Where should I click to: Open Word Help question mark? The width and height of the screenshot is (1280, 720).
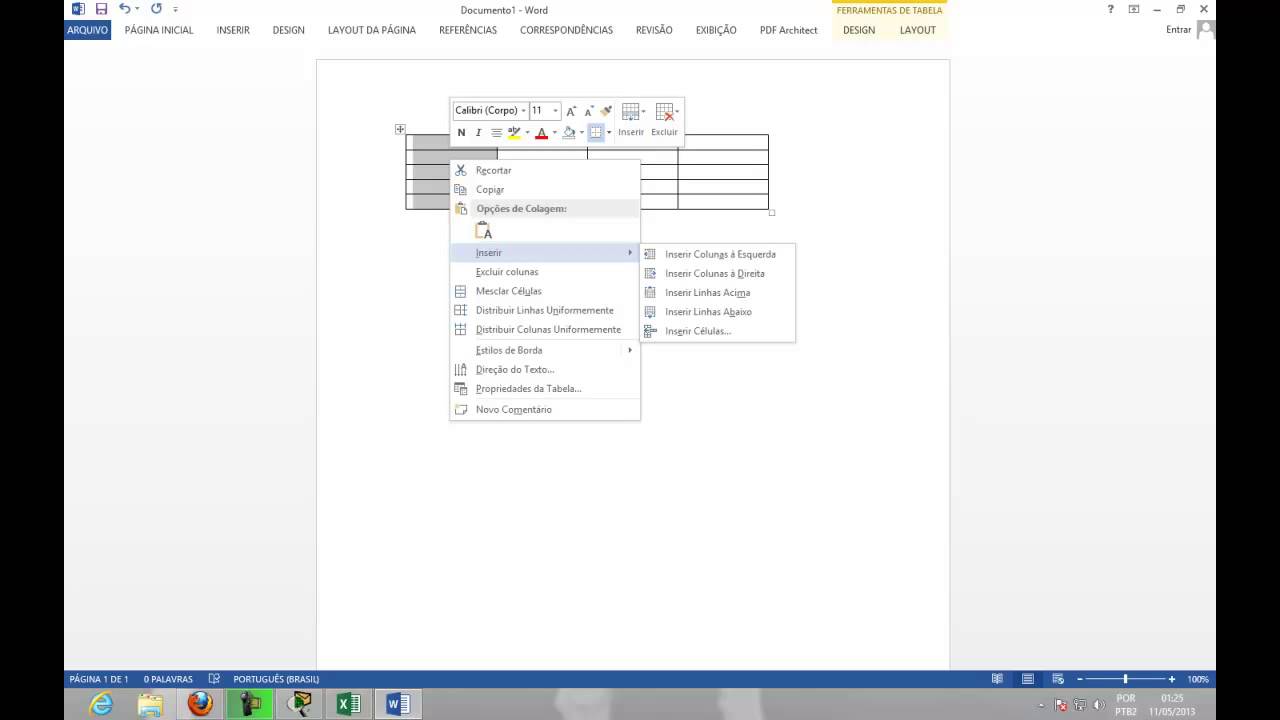(x=1110, y=9)
